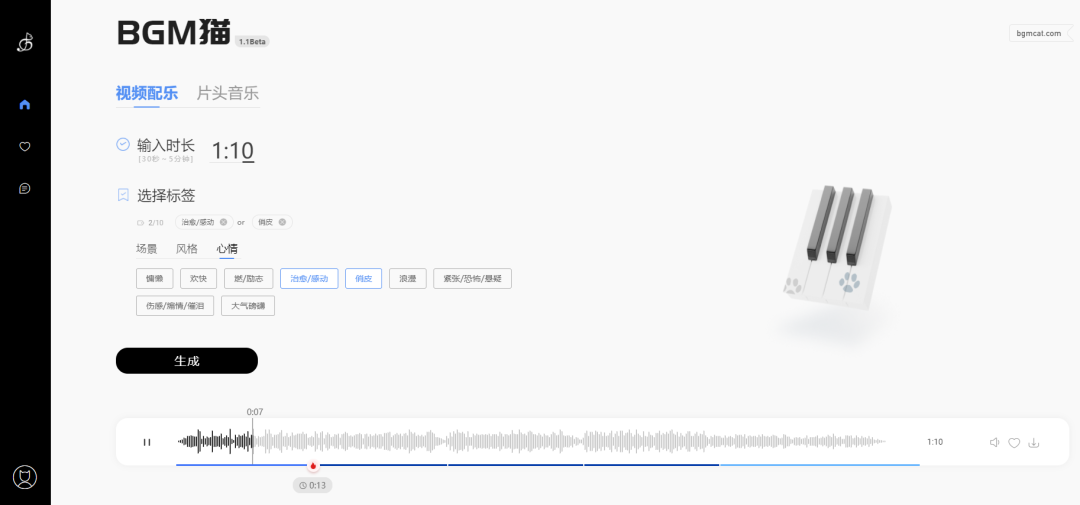Select the 紧张/恐怖/悬疑 mood tag
Screen dimensions: 1080x505
(x=472, y=278)
